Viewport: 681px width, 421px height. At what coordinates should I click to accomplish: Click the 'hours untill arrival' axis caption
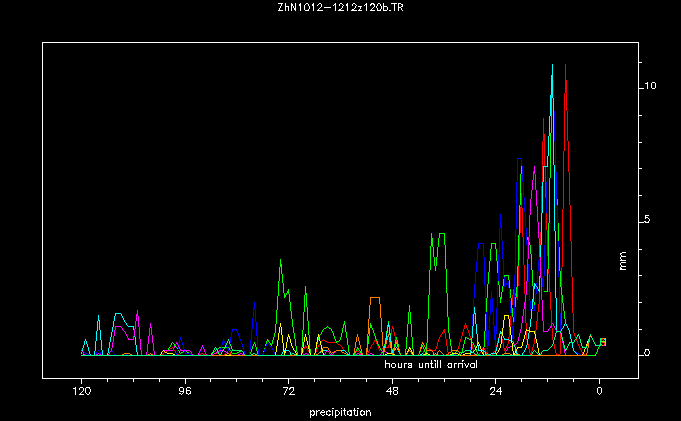[x=431, y=365]
